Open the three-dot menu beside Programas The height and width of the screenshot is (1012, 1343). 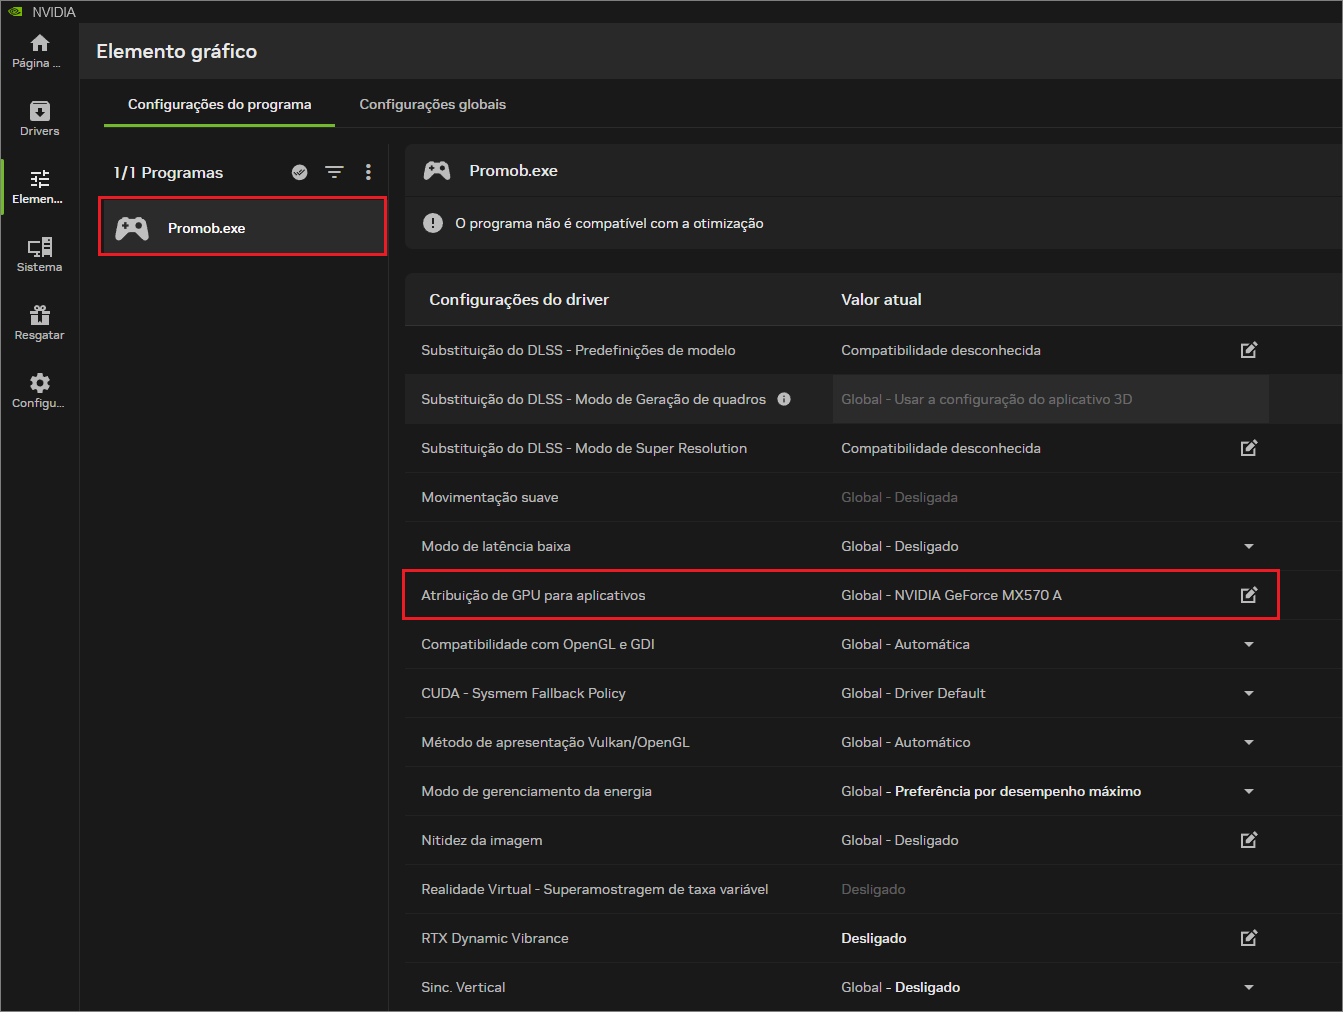click(368, 172)
